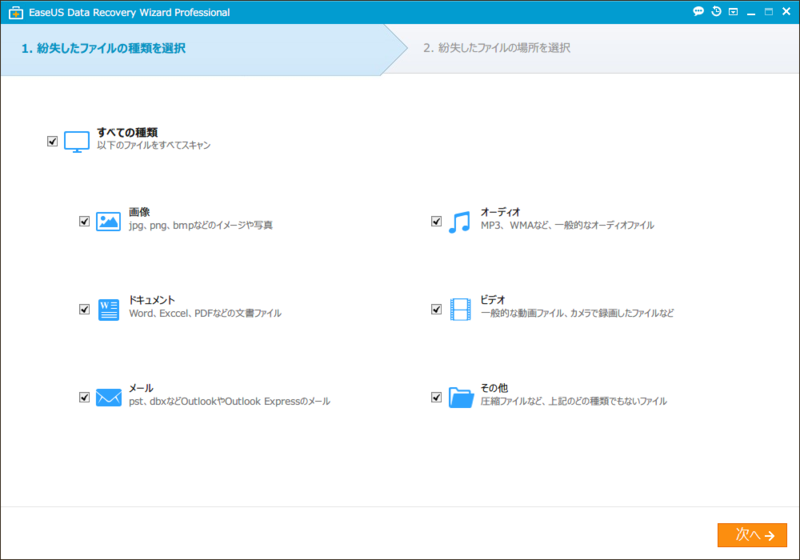
Task: Close the EaseUS window
Action: point(786,11)
